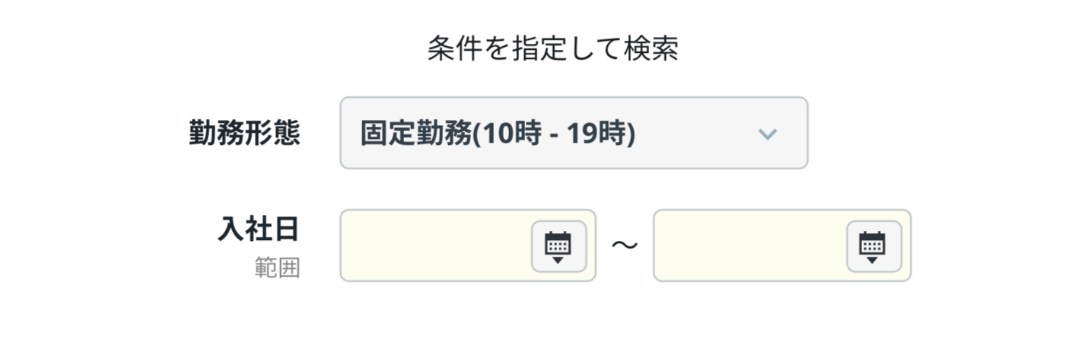Choose a work style from the 勤務形態 selector

[x=574, y=133]
